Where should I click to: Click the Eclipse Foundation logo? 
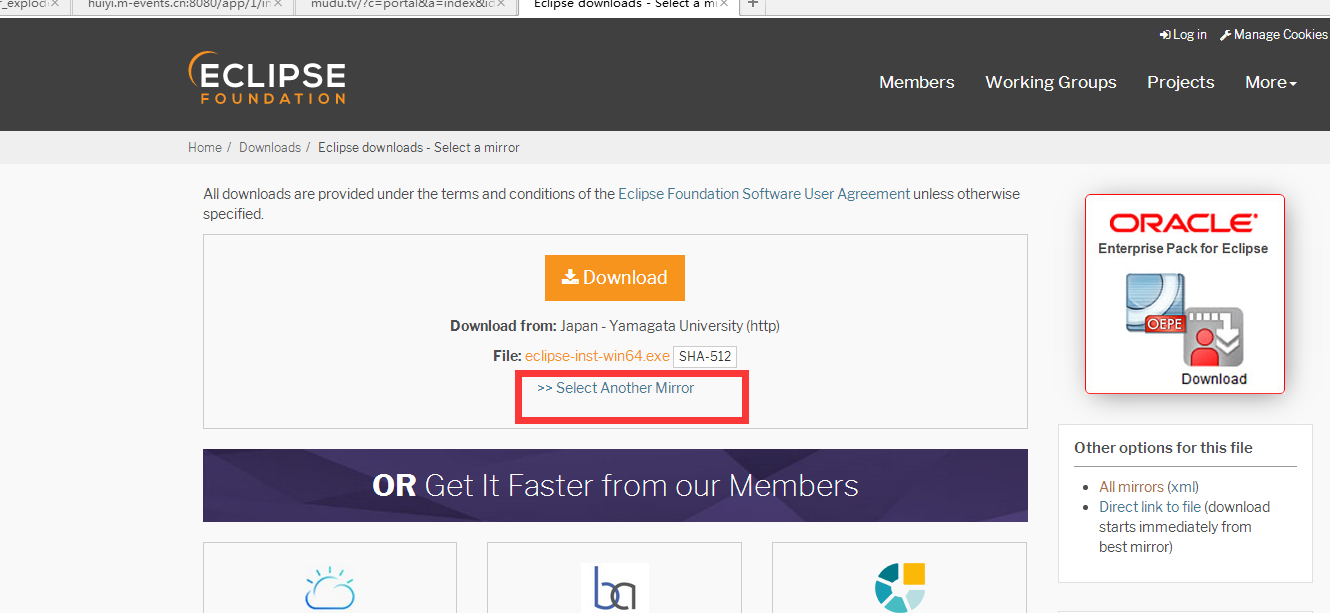(x=267, y=78)
